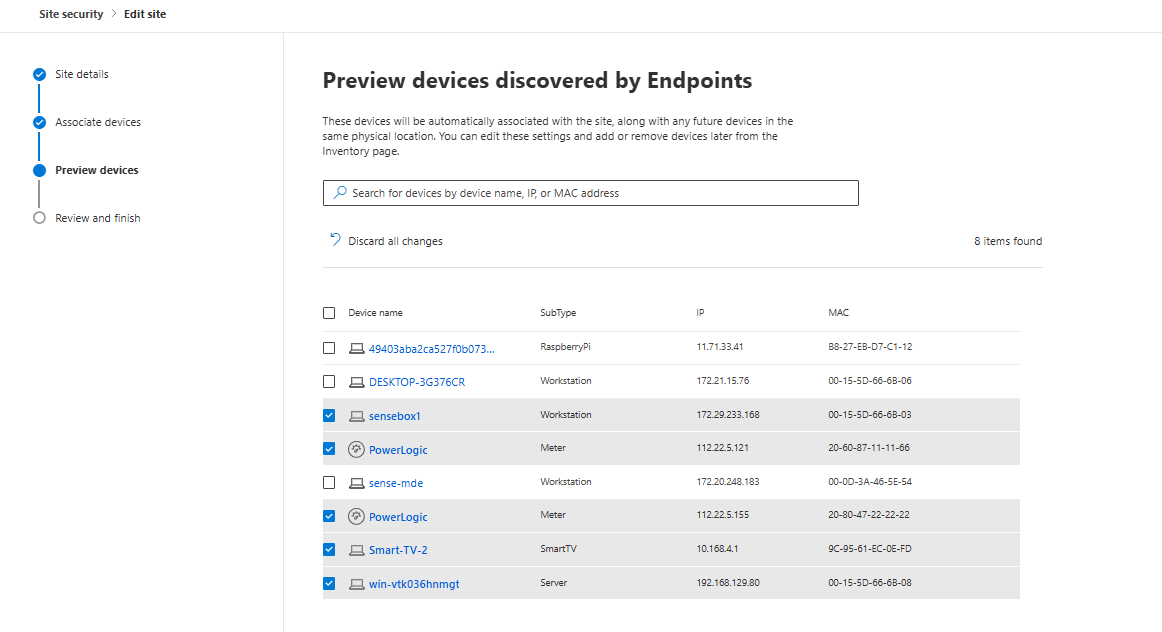Click the meter icon for PowerLogic 112.22.5.121

pyautogui.click(x=356, y=450)
